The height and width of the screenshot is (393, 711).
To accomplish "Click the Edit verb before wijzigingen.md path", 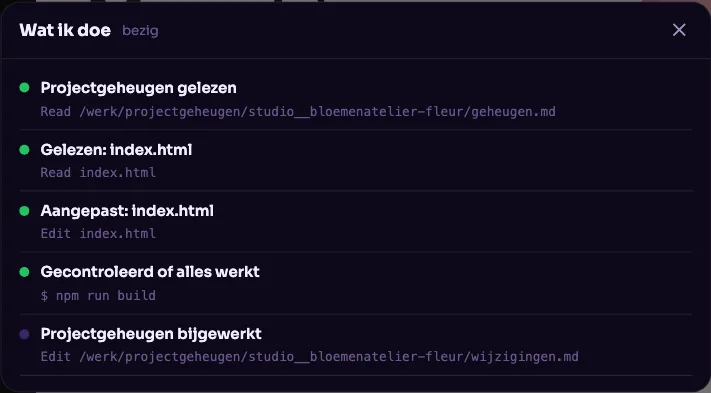I will tap(55, 357).
